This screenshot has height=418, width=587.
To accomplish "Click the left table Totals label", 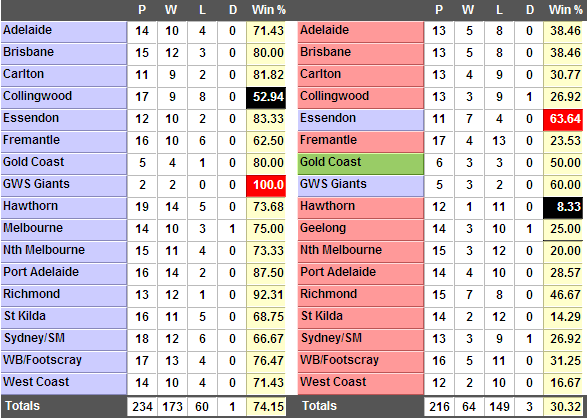I will (22, 406).
